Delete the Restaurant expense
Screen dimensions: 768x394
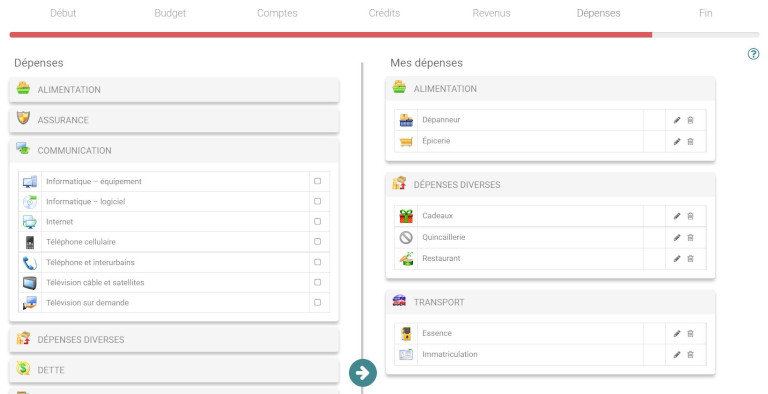coord(691,259)
